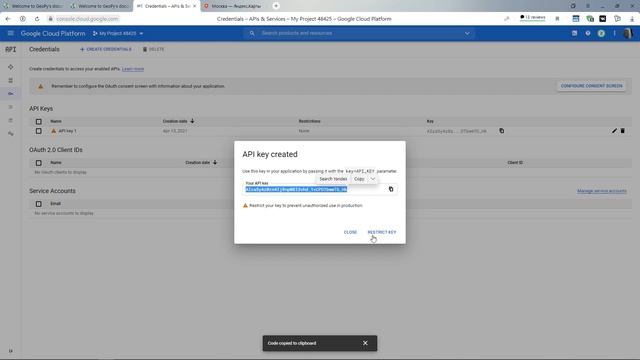Toggle the OAuth 2.0 Client IDs header checkbox

38,163
